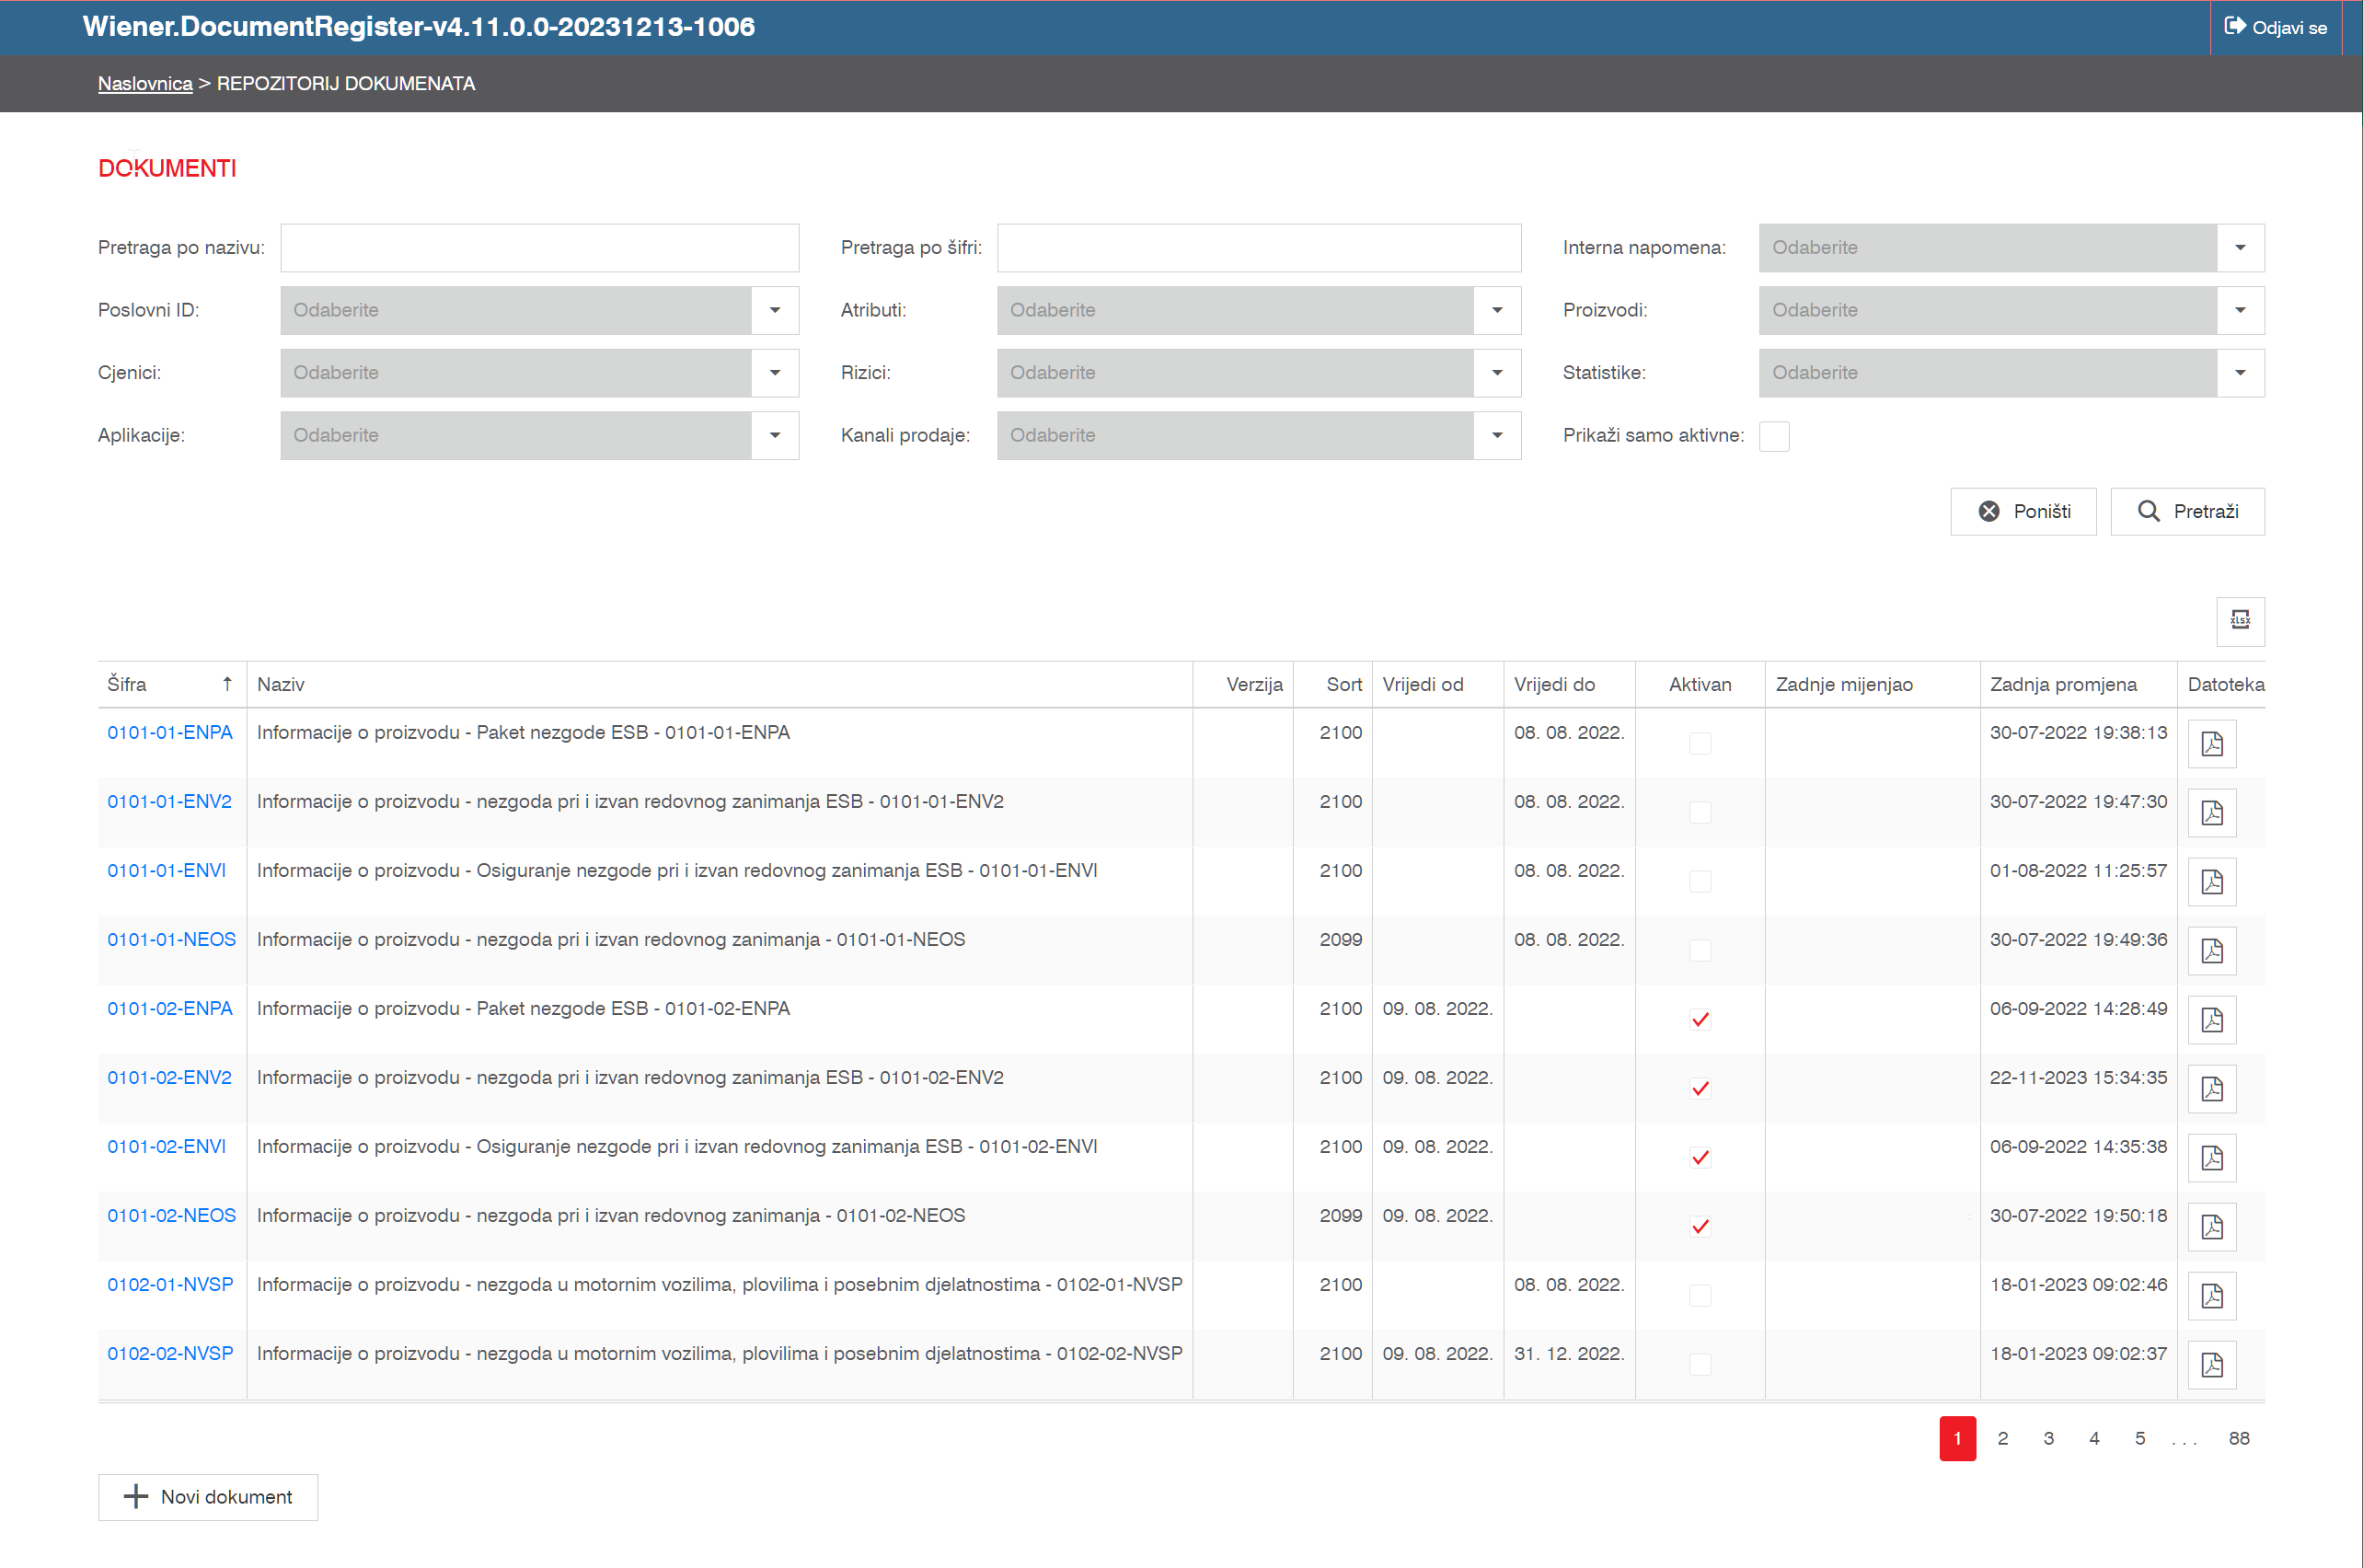Open PDF file for 0101-02-NEOS row
The image size is (2363, 1568).
(x=2211, y=1226)
